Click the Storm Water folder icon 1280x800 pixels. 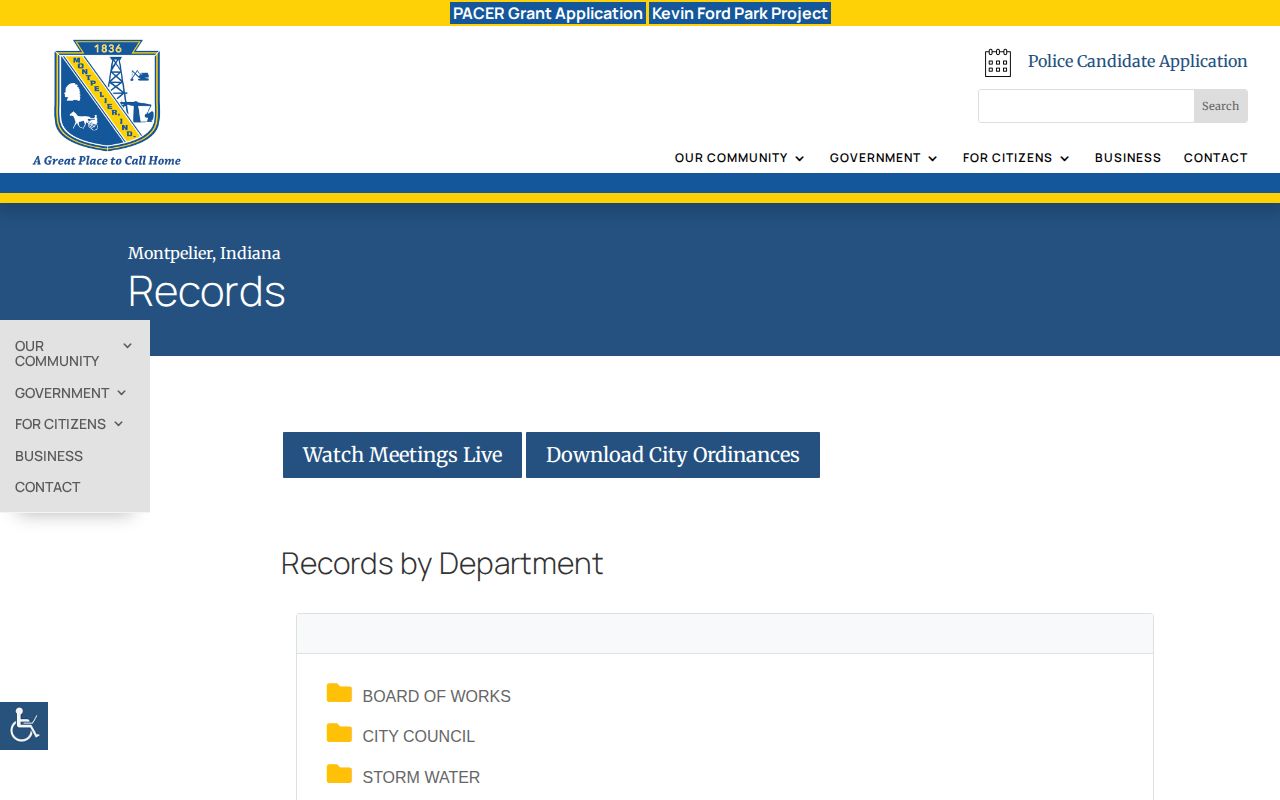pyautogui.click(x=339, y=774)
